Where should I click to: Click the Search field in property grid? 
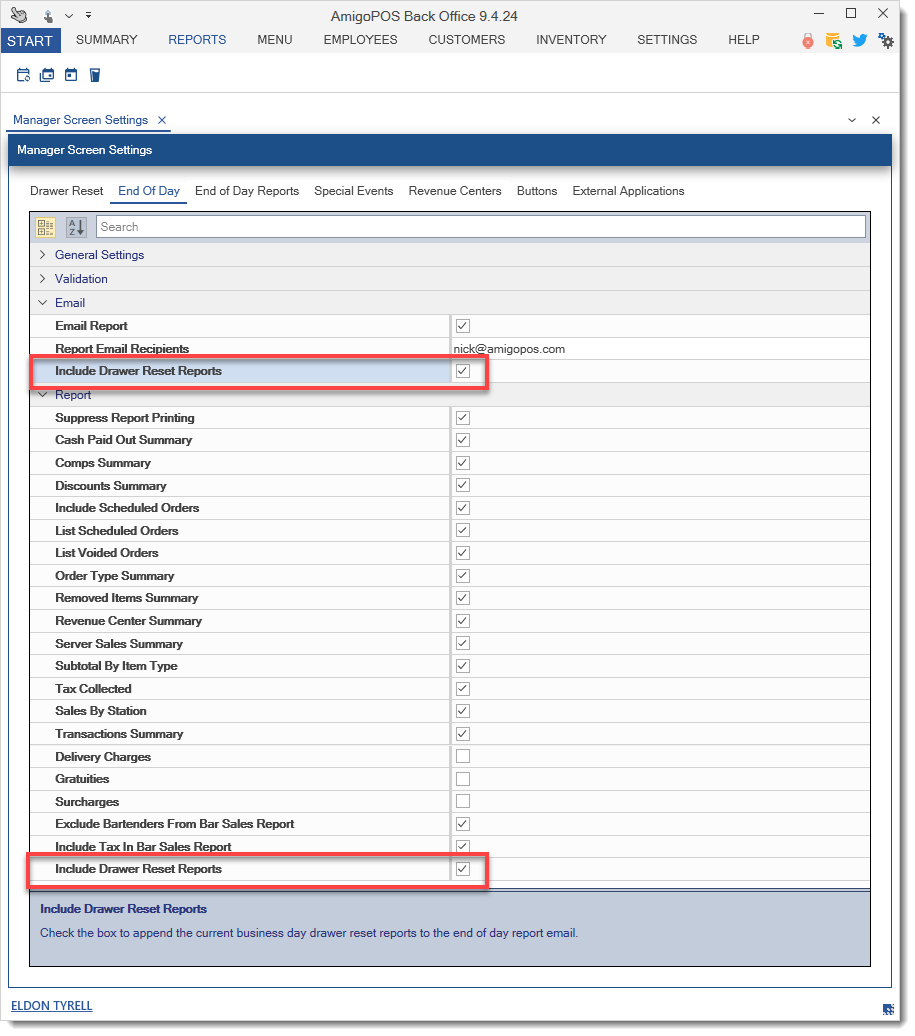480,227
